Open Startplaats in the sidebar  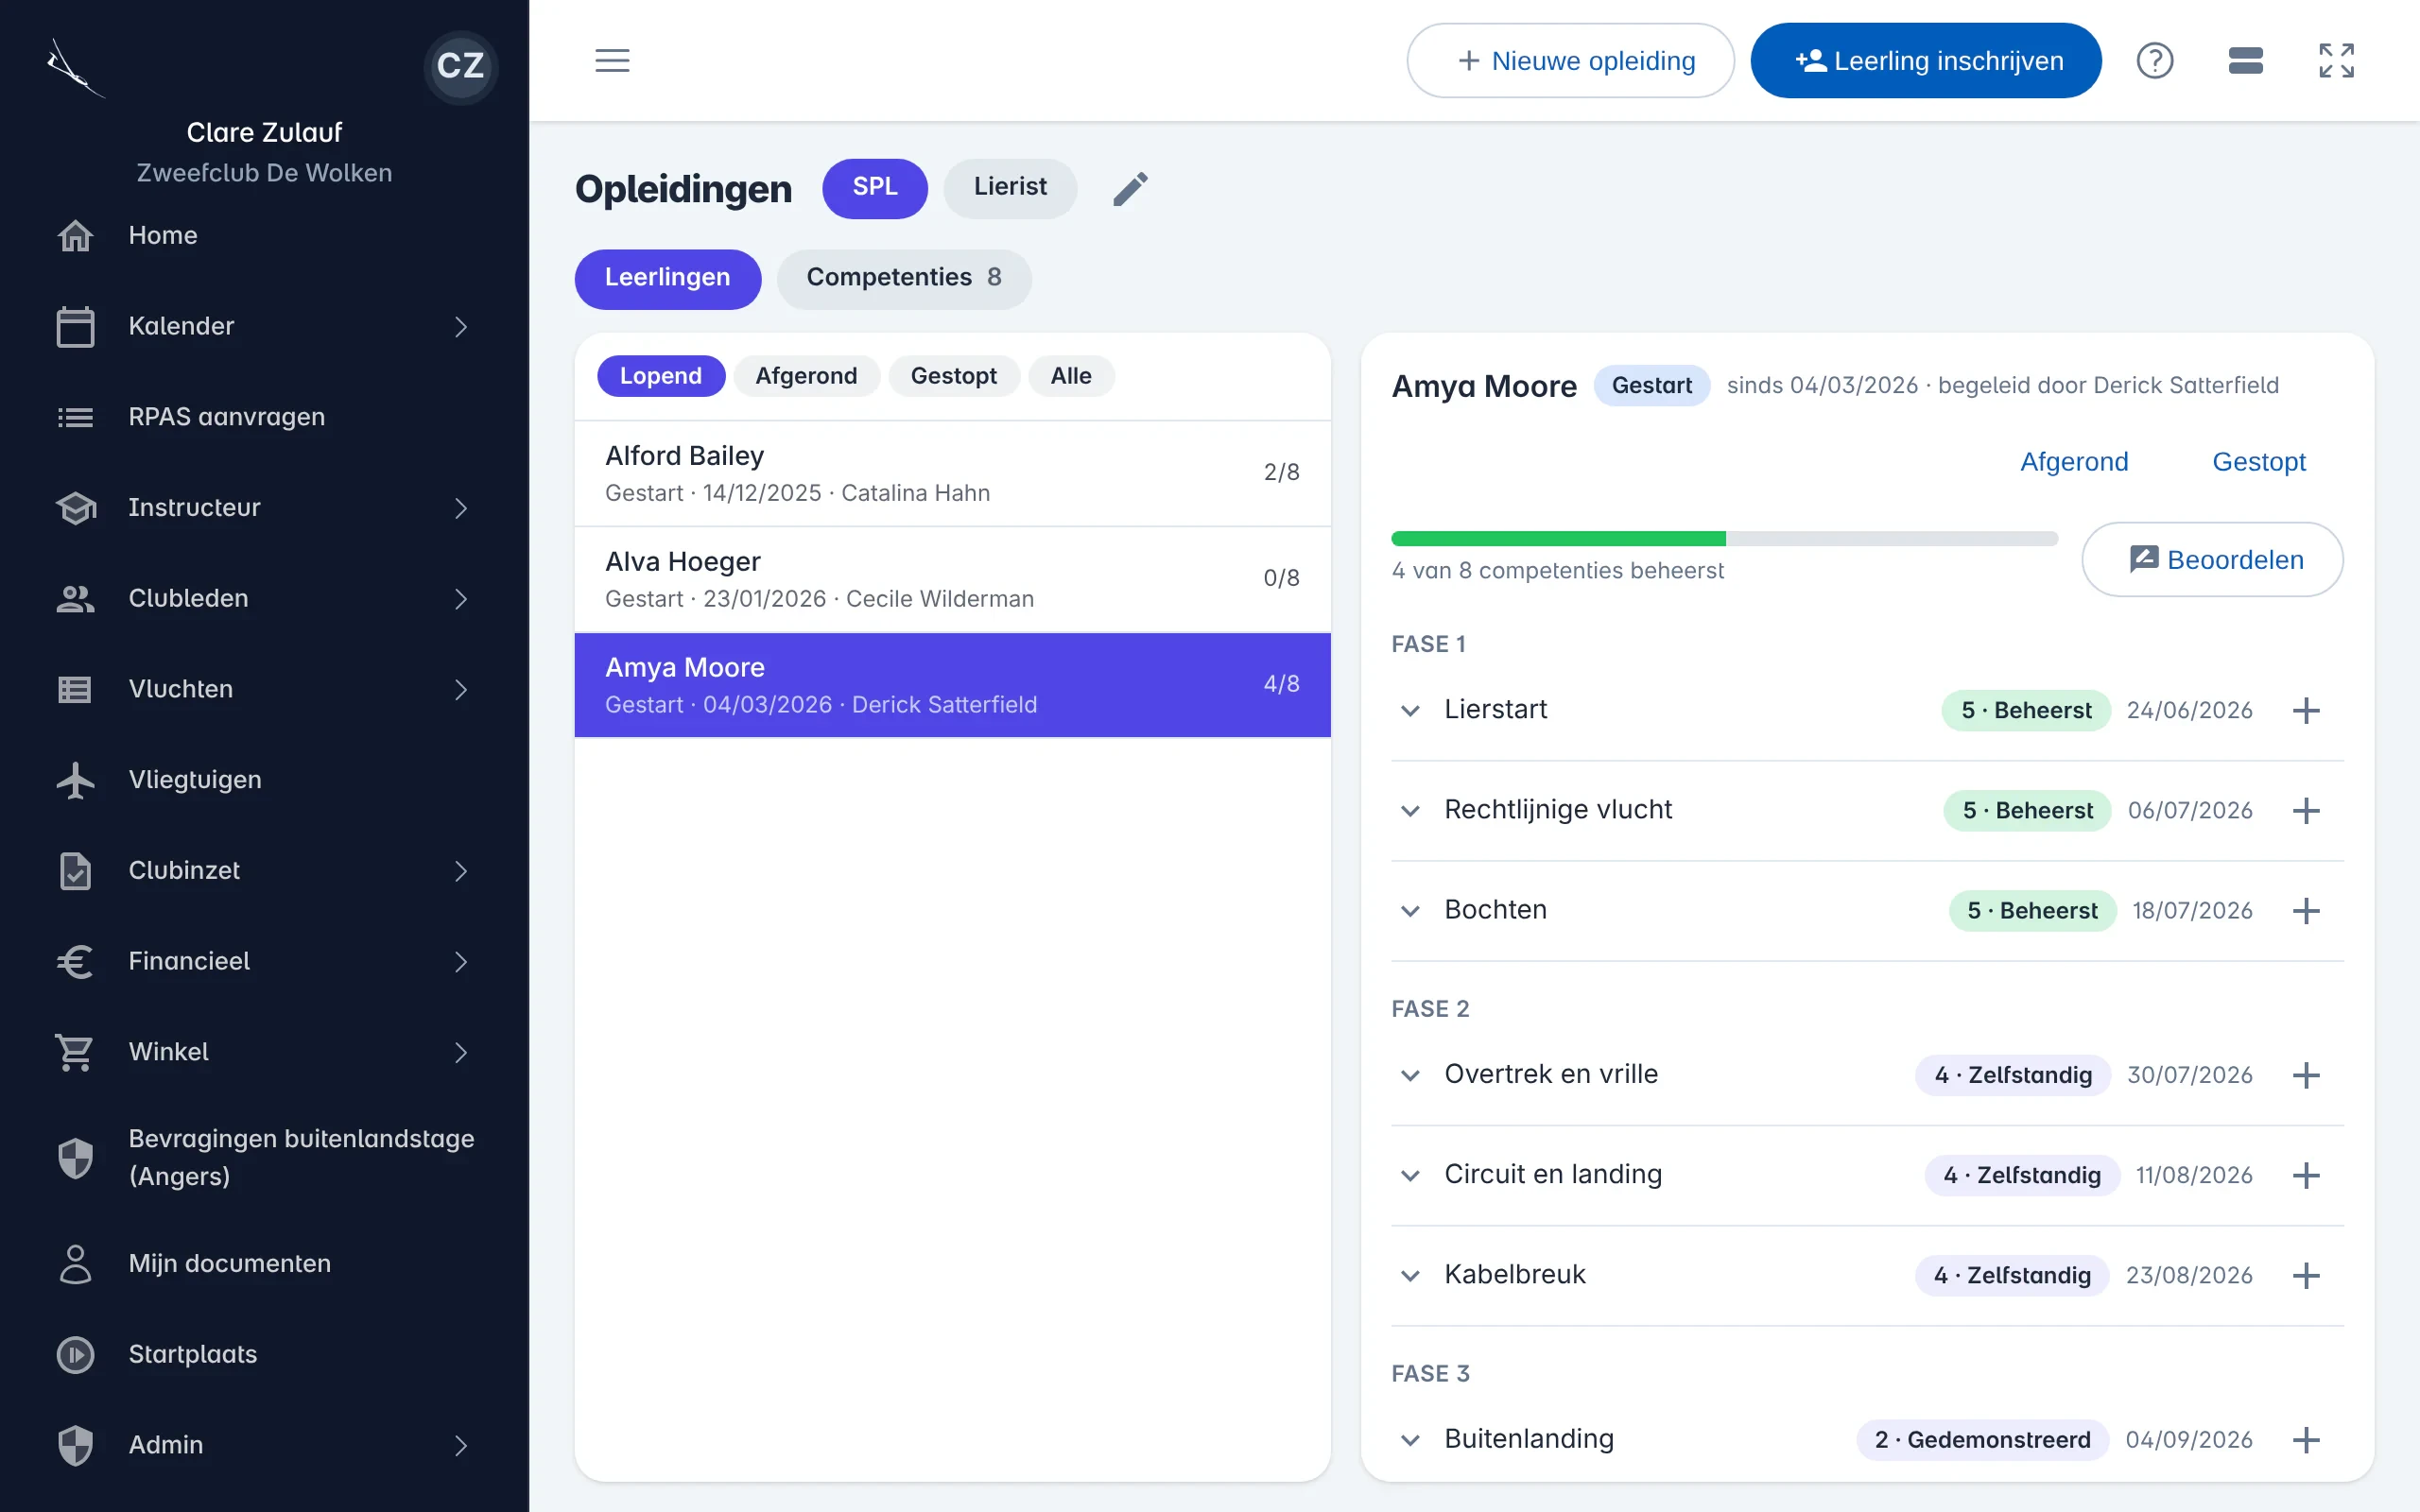tap(264, 1354)
